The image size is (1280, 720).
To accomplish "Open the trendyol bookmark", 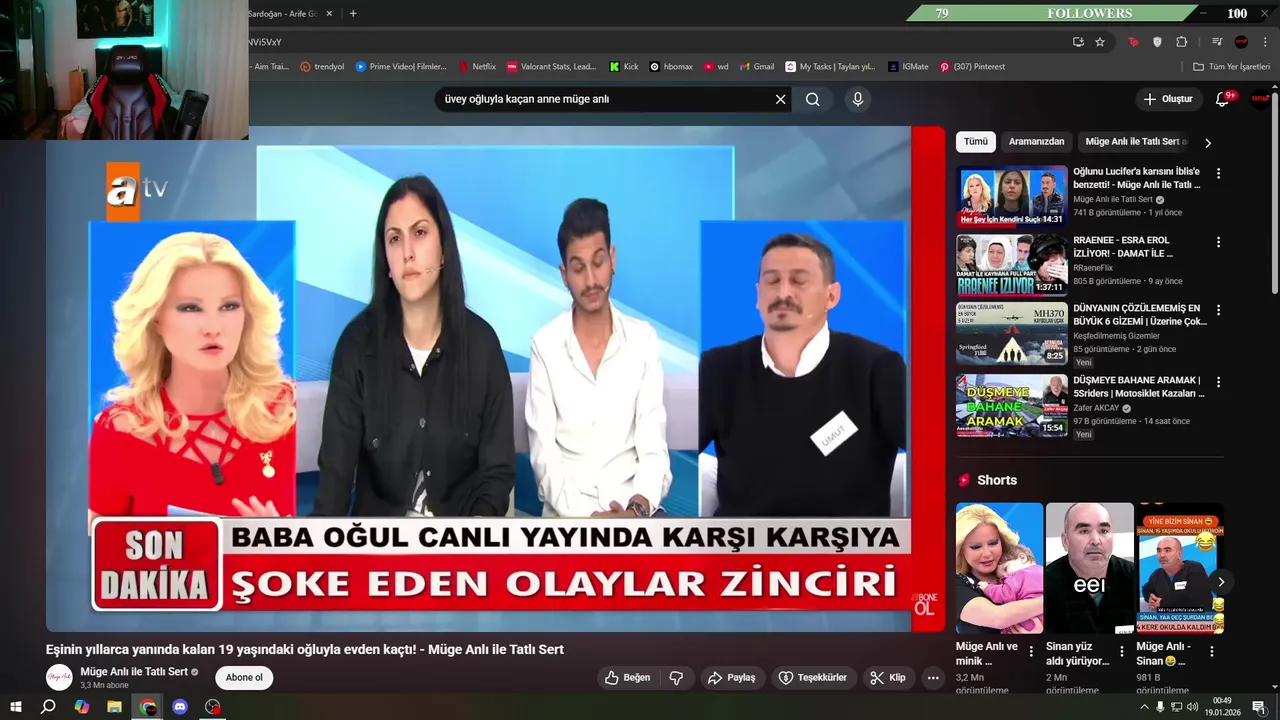I will 322,67.
